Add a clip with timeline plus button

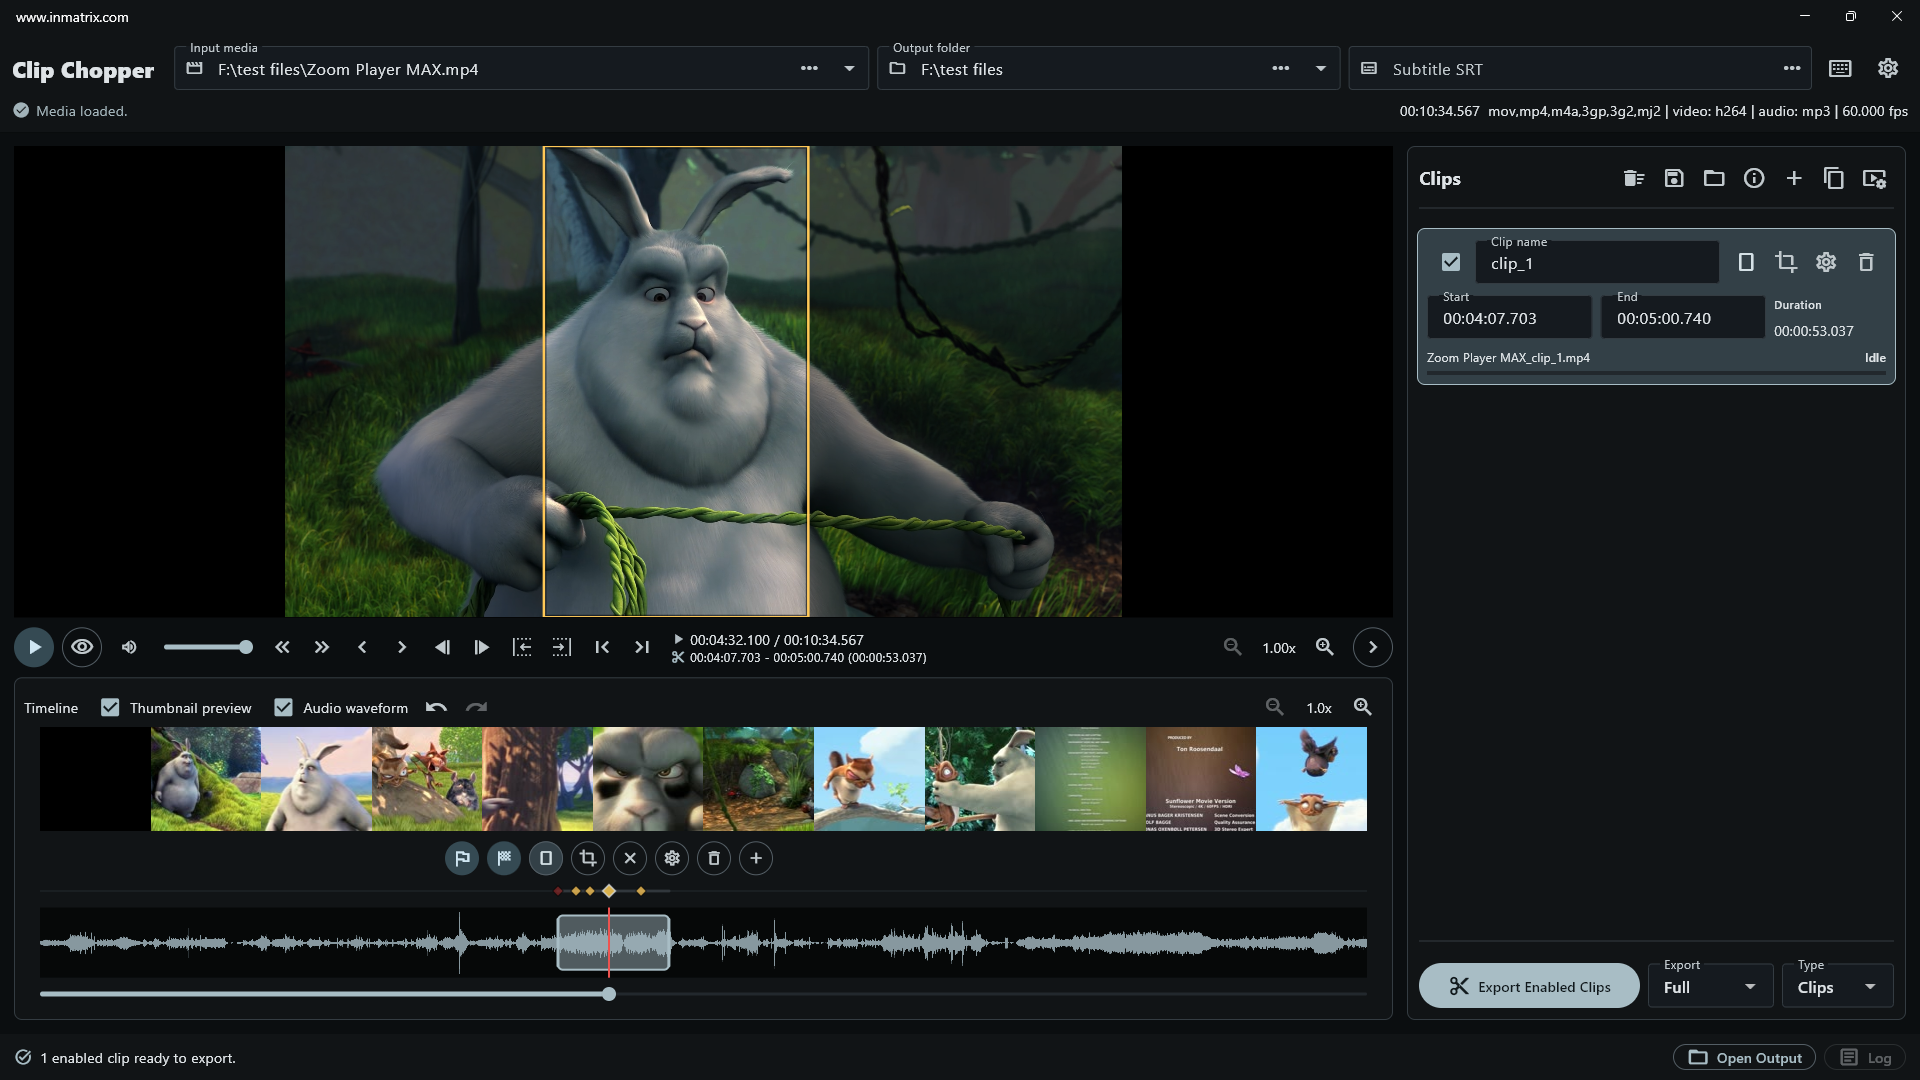[756, 858]
